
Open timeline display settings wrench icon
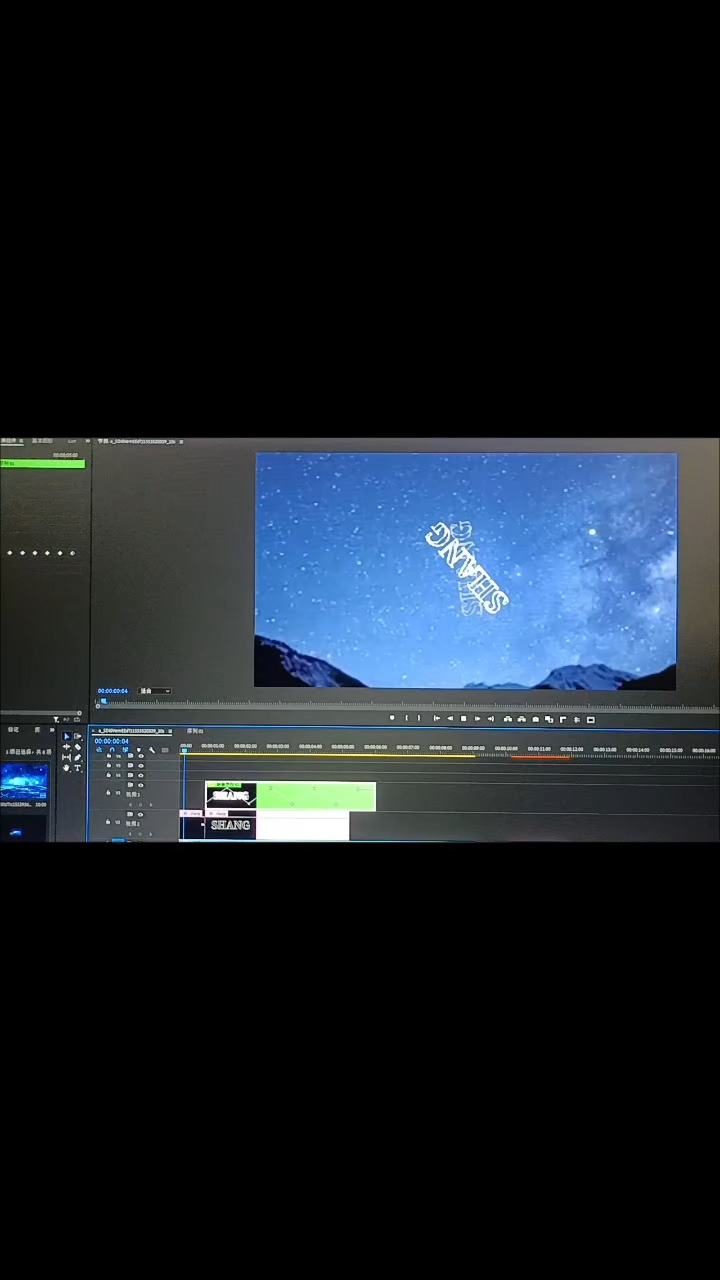(150, 750)
